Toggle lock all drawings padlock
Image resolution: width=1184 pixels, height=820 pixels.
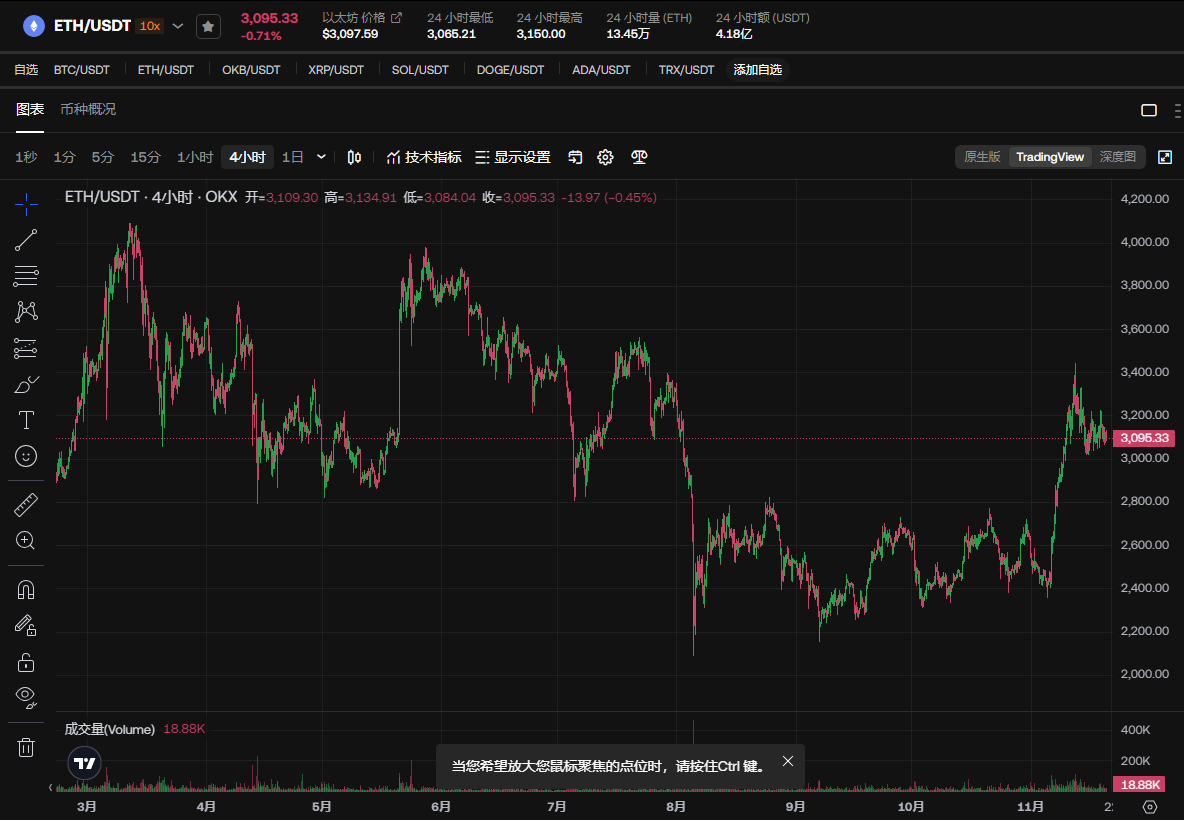(27, 662)
